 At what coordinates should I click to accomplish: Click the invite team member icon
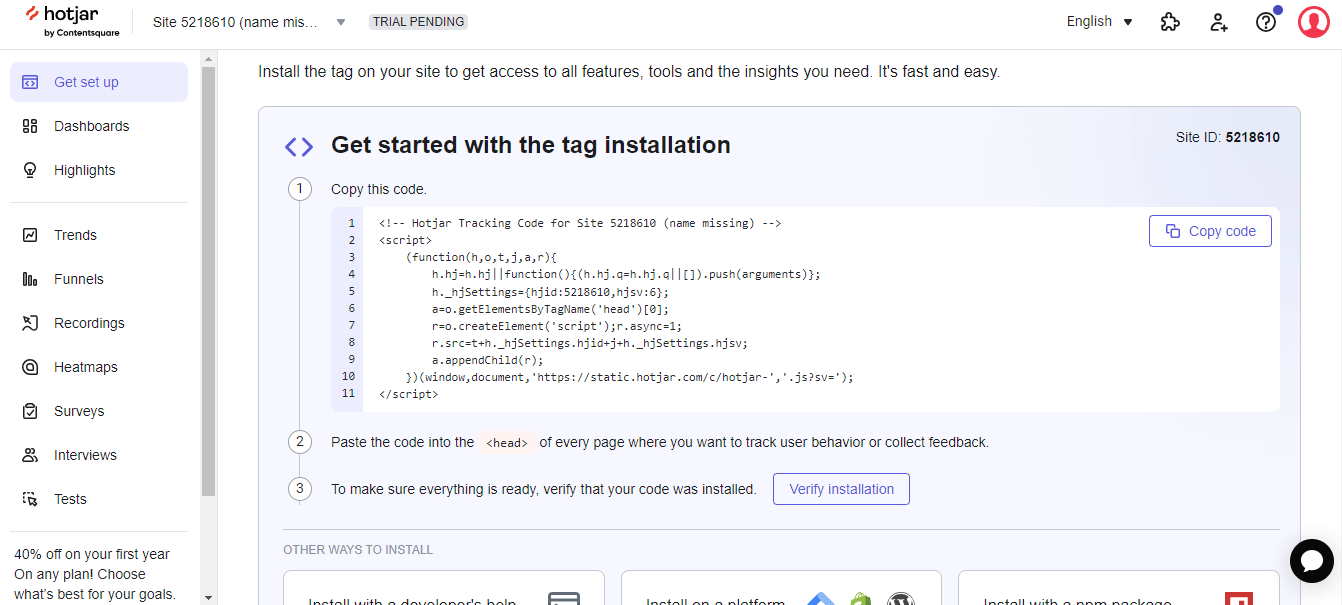coord(1218,22)
